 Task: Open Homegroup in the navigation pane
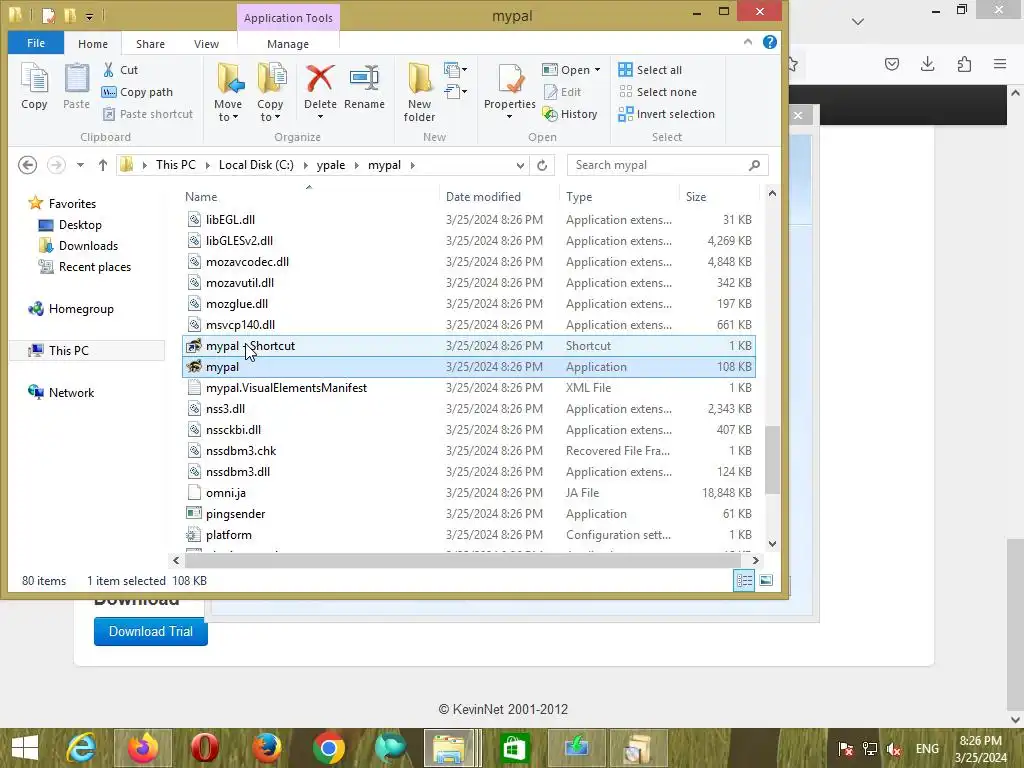[71, 309]
